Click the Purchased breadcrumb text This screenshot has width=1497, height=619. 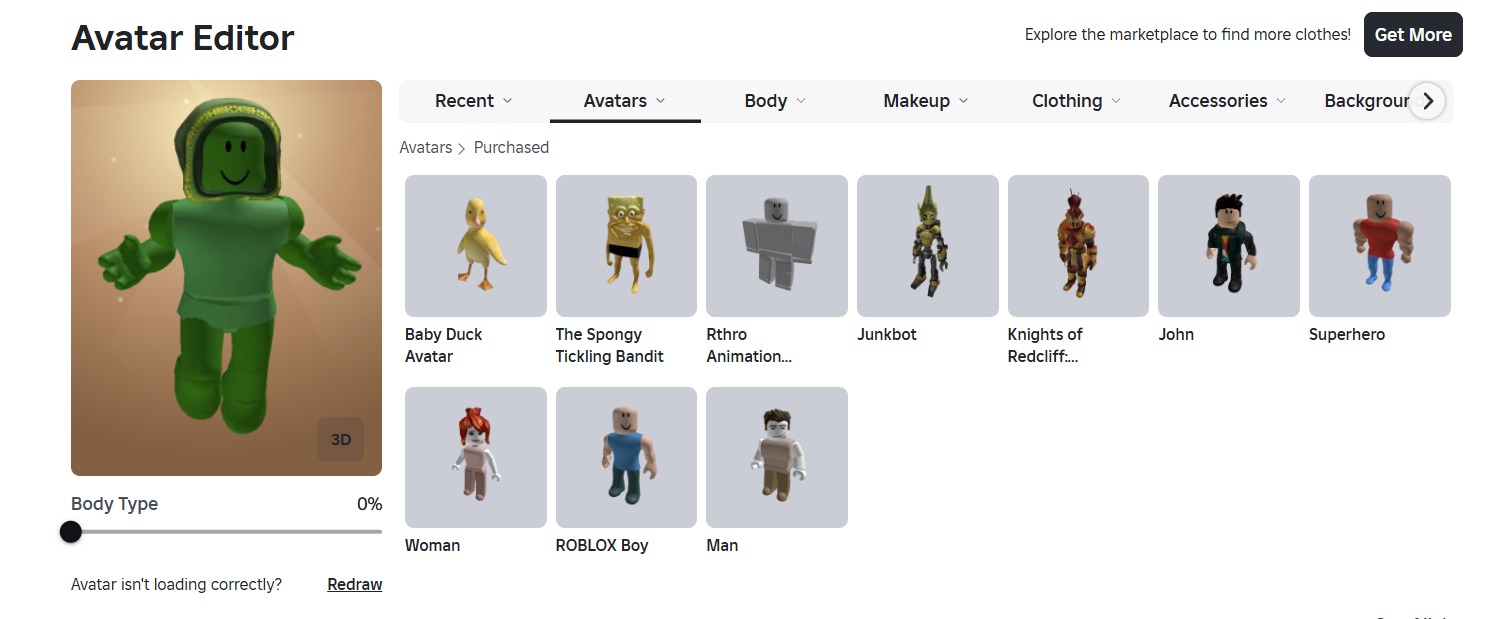(x=511, y=147)
